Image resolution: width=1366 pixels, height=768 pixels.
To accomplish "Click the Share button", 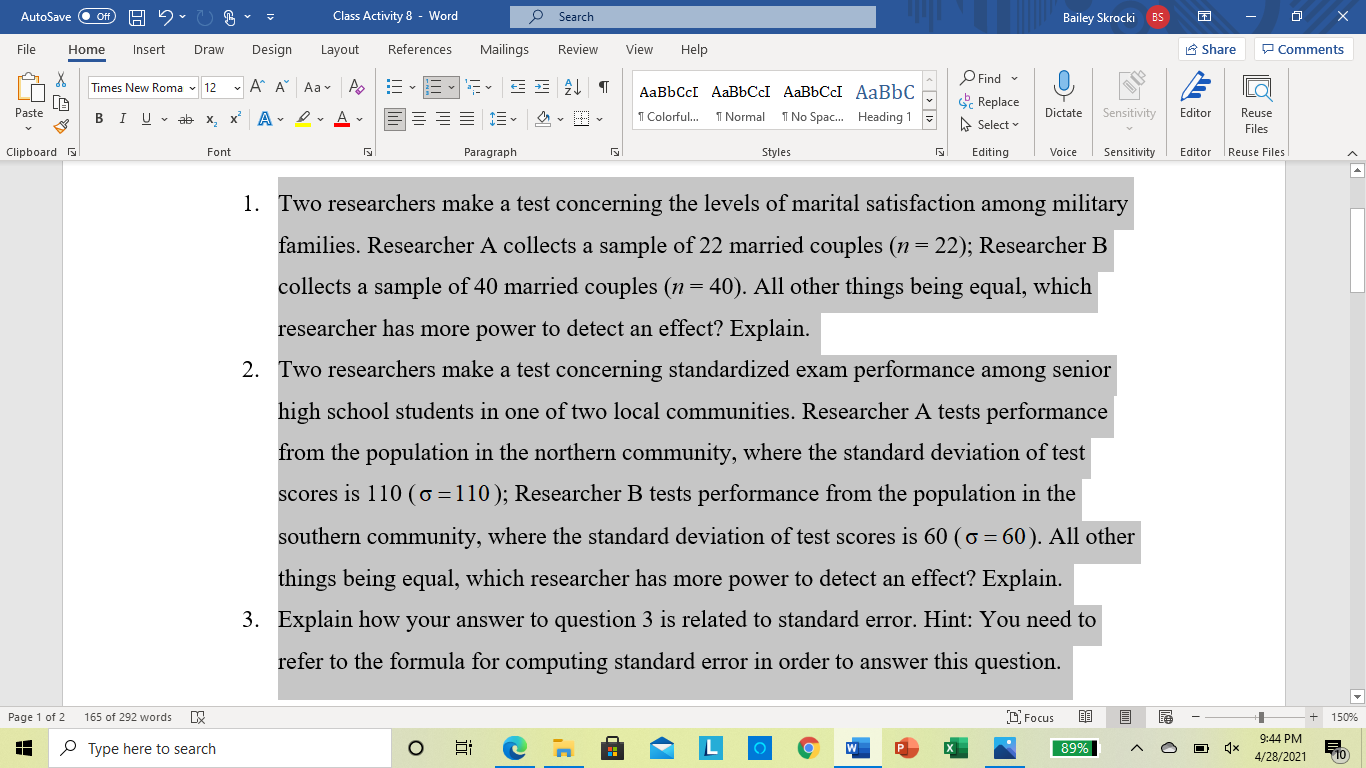I will pyautogui.click(x=1210, y=50).
